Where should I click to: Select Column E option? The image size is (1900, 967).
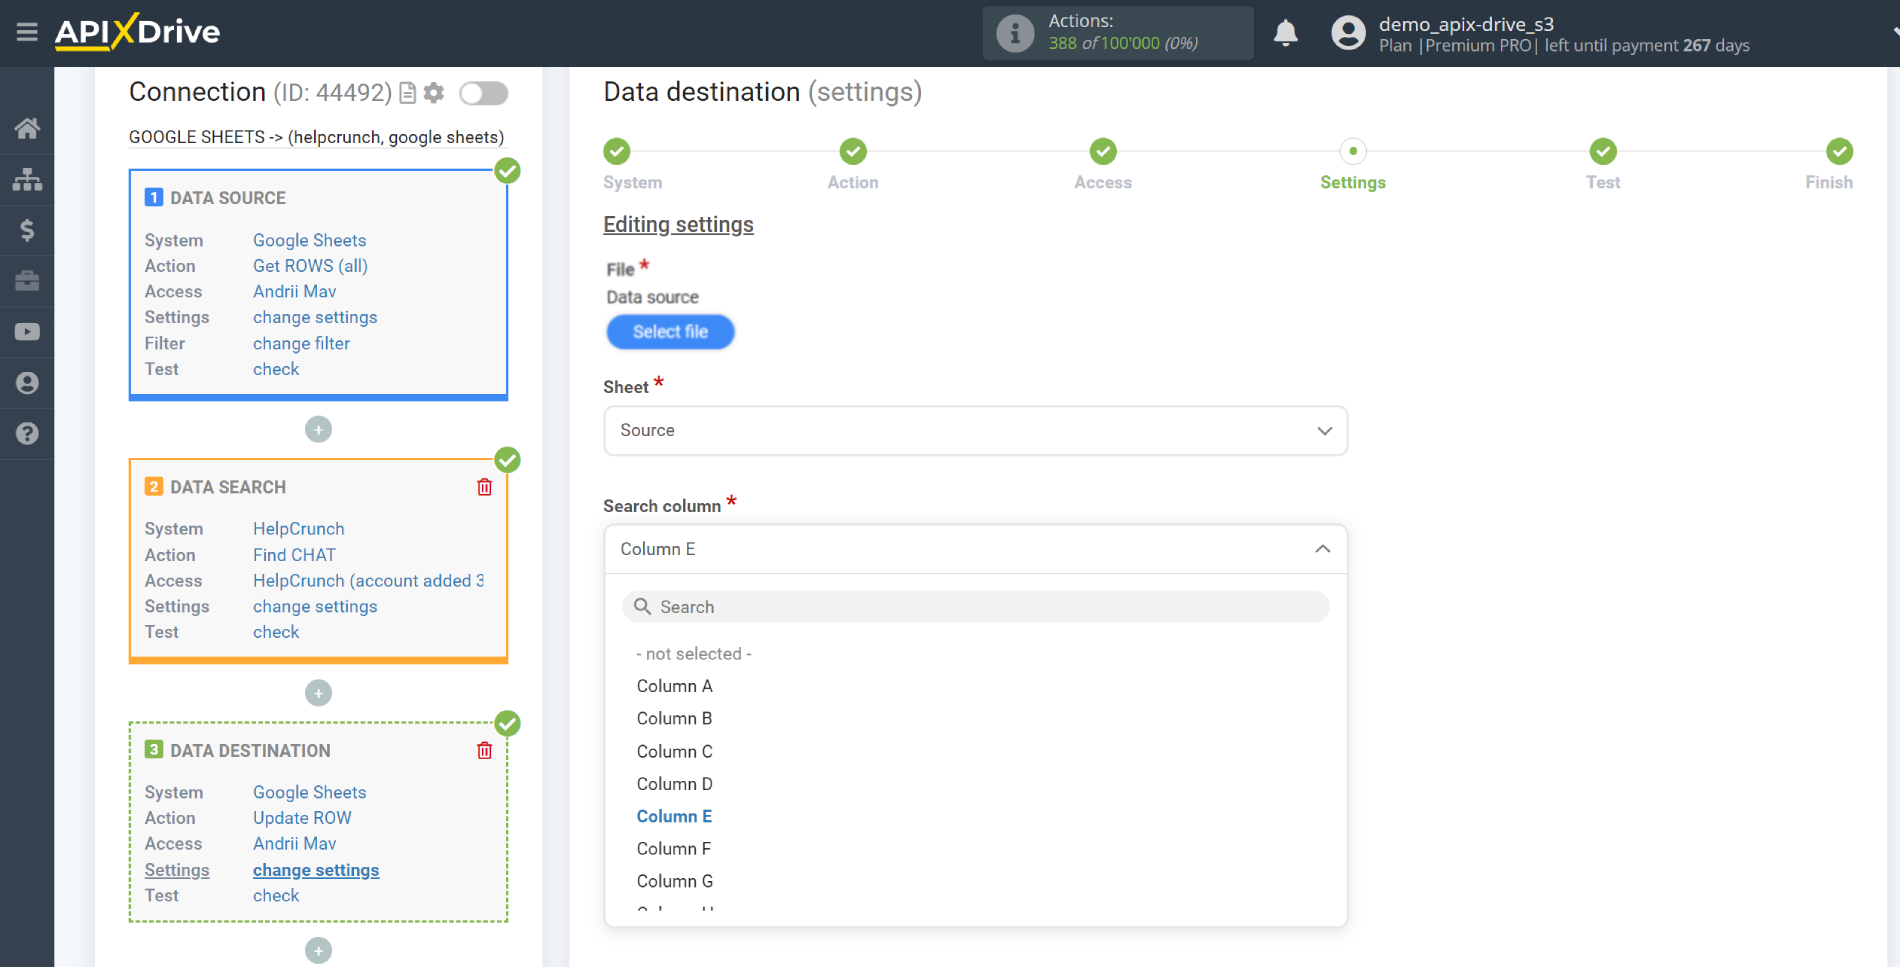point(675,816)
